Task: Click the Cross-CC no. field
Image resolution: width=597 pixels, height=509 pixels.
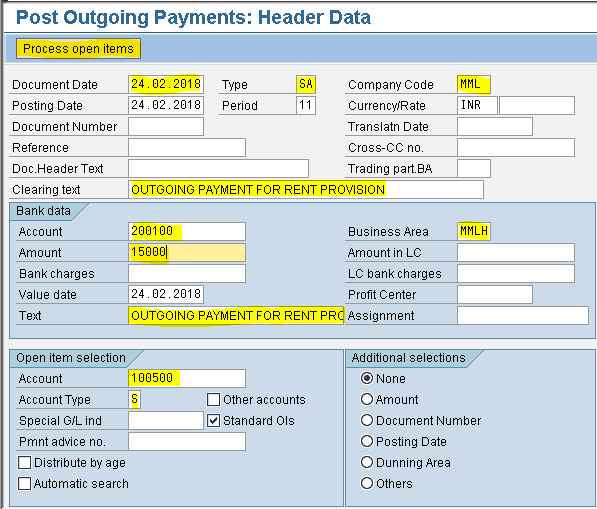Action: [x=516, y=147]
